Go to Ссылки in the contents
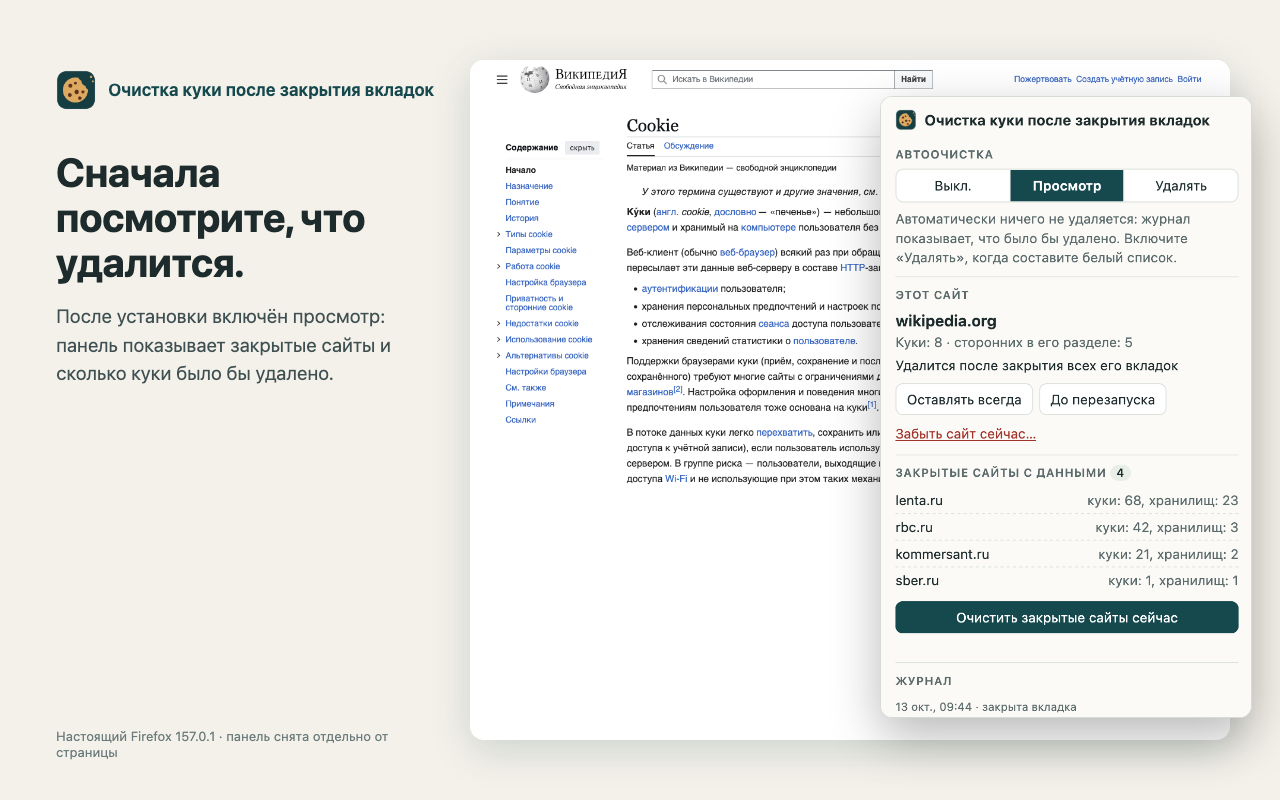This screenshot has height=800, width=1280. click(x=521, y=420)
